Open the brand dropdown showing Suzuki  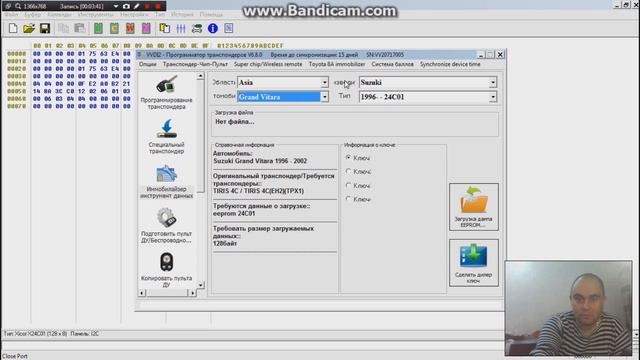pos(428,82)
